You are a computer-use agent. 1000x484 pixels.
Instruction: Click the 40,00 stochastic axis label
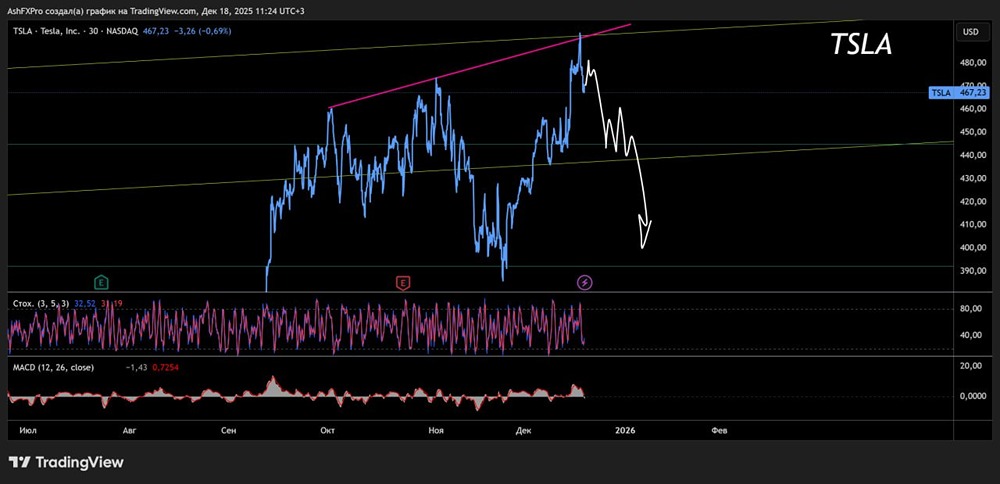(973, 335)
